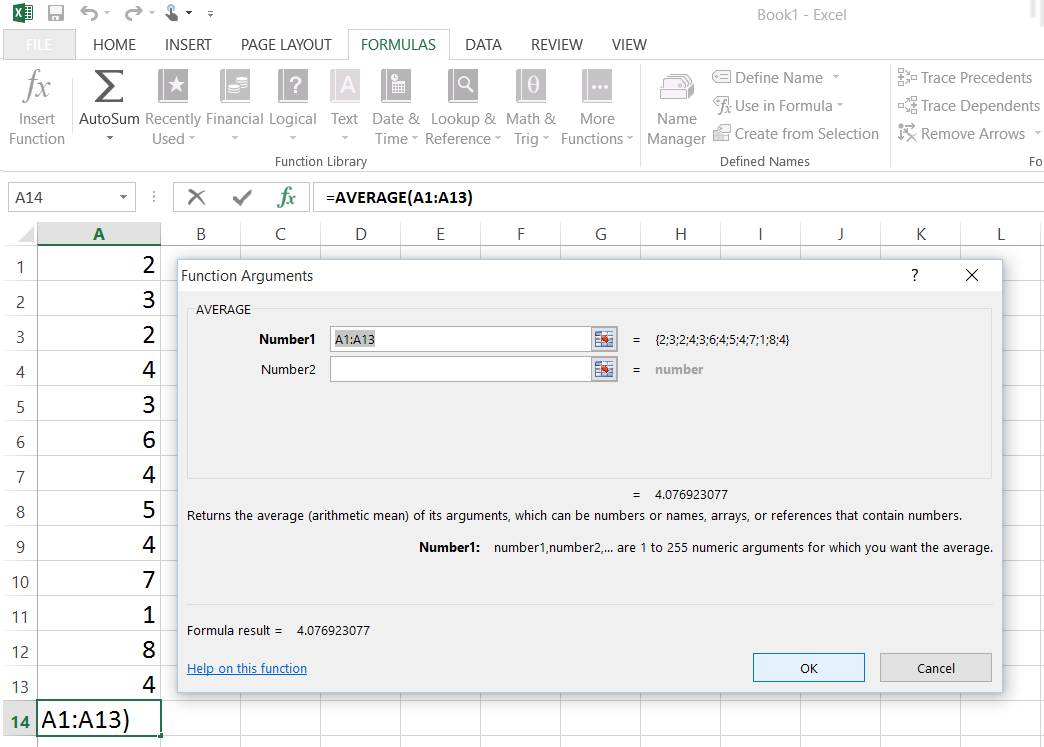
Task: Click Define Name button
Action: point(768,78)
